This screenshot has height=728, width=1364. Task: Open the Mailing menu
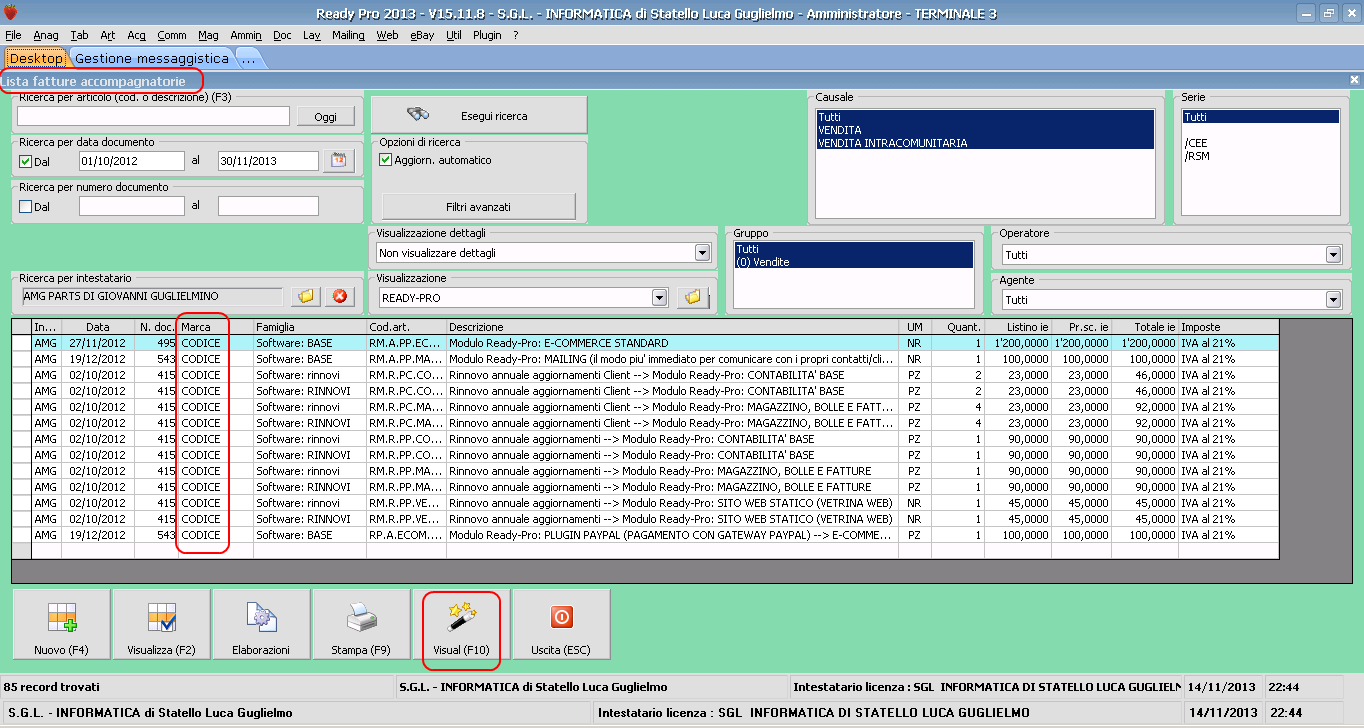(348, 35)
